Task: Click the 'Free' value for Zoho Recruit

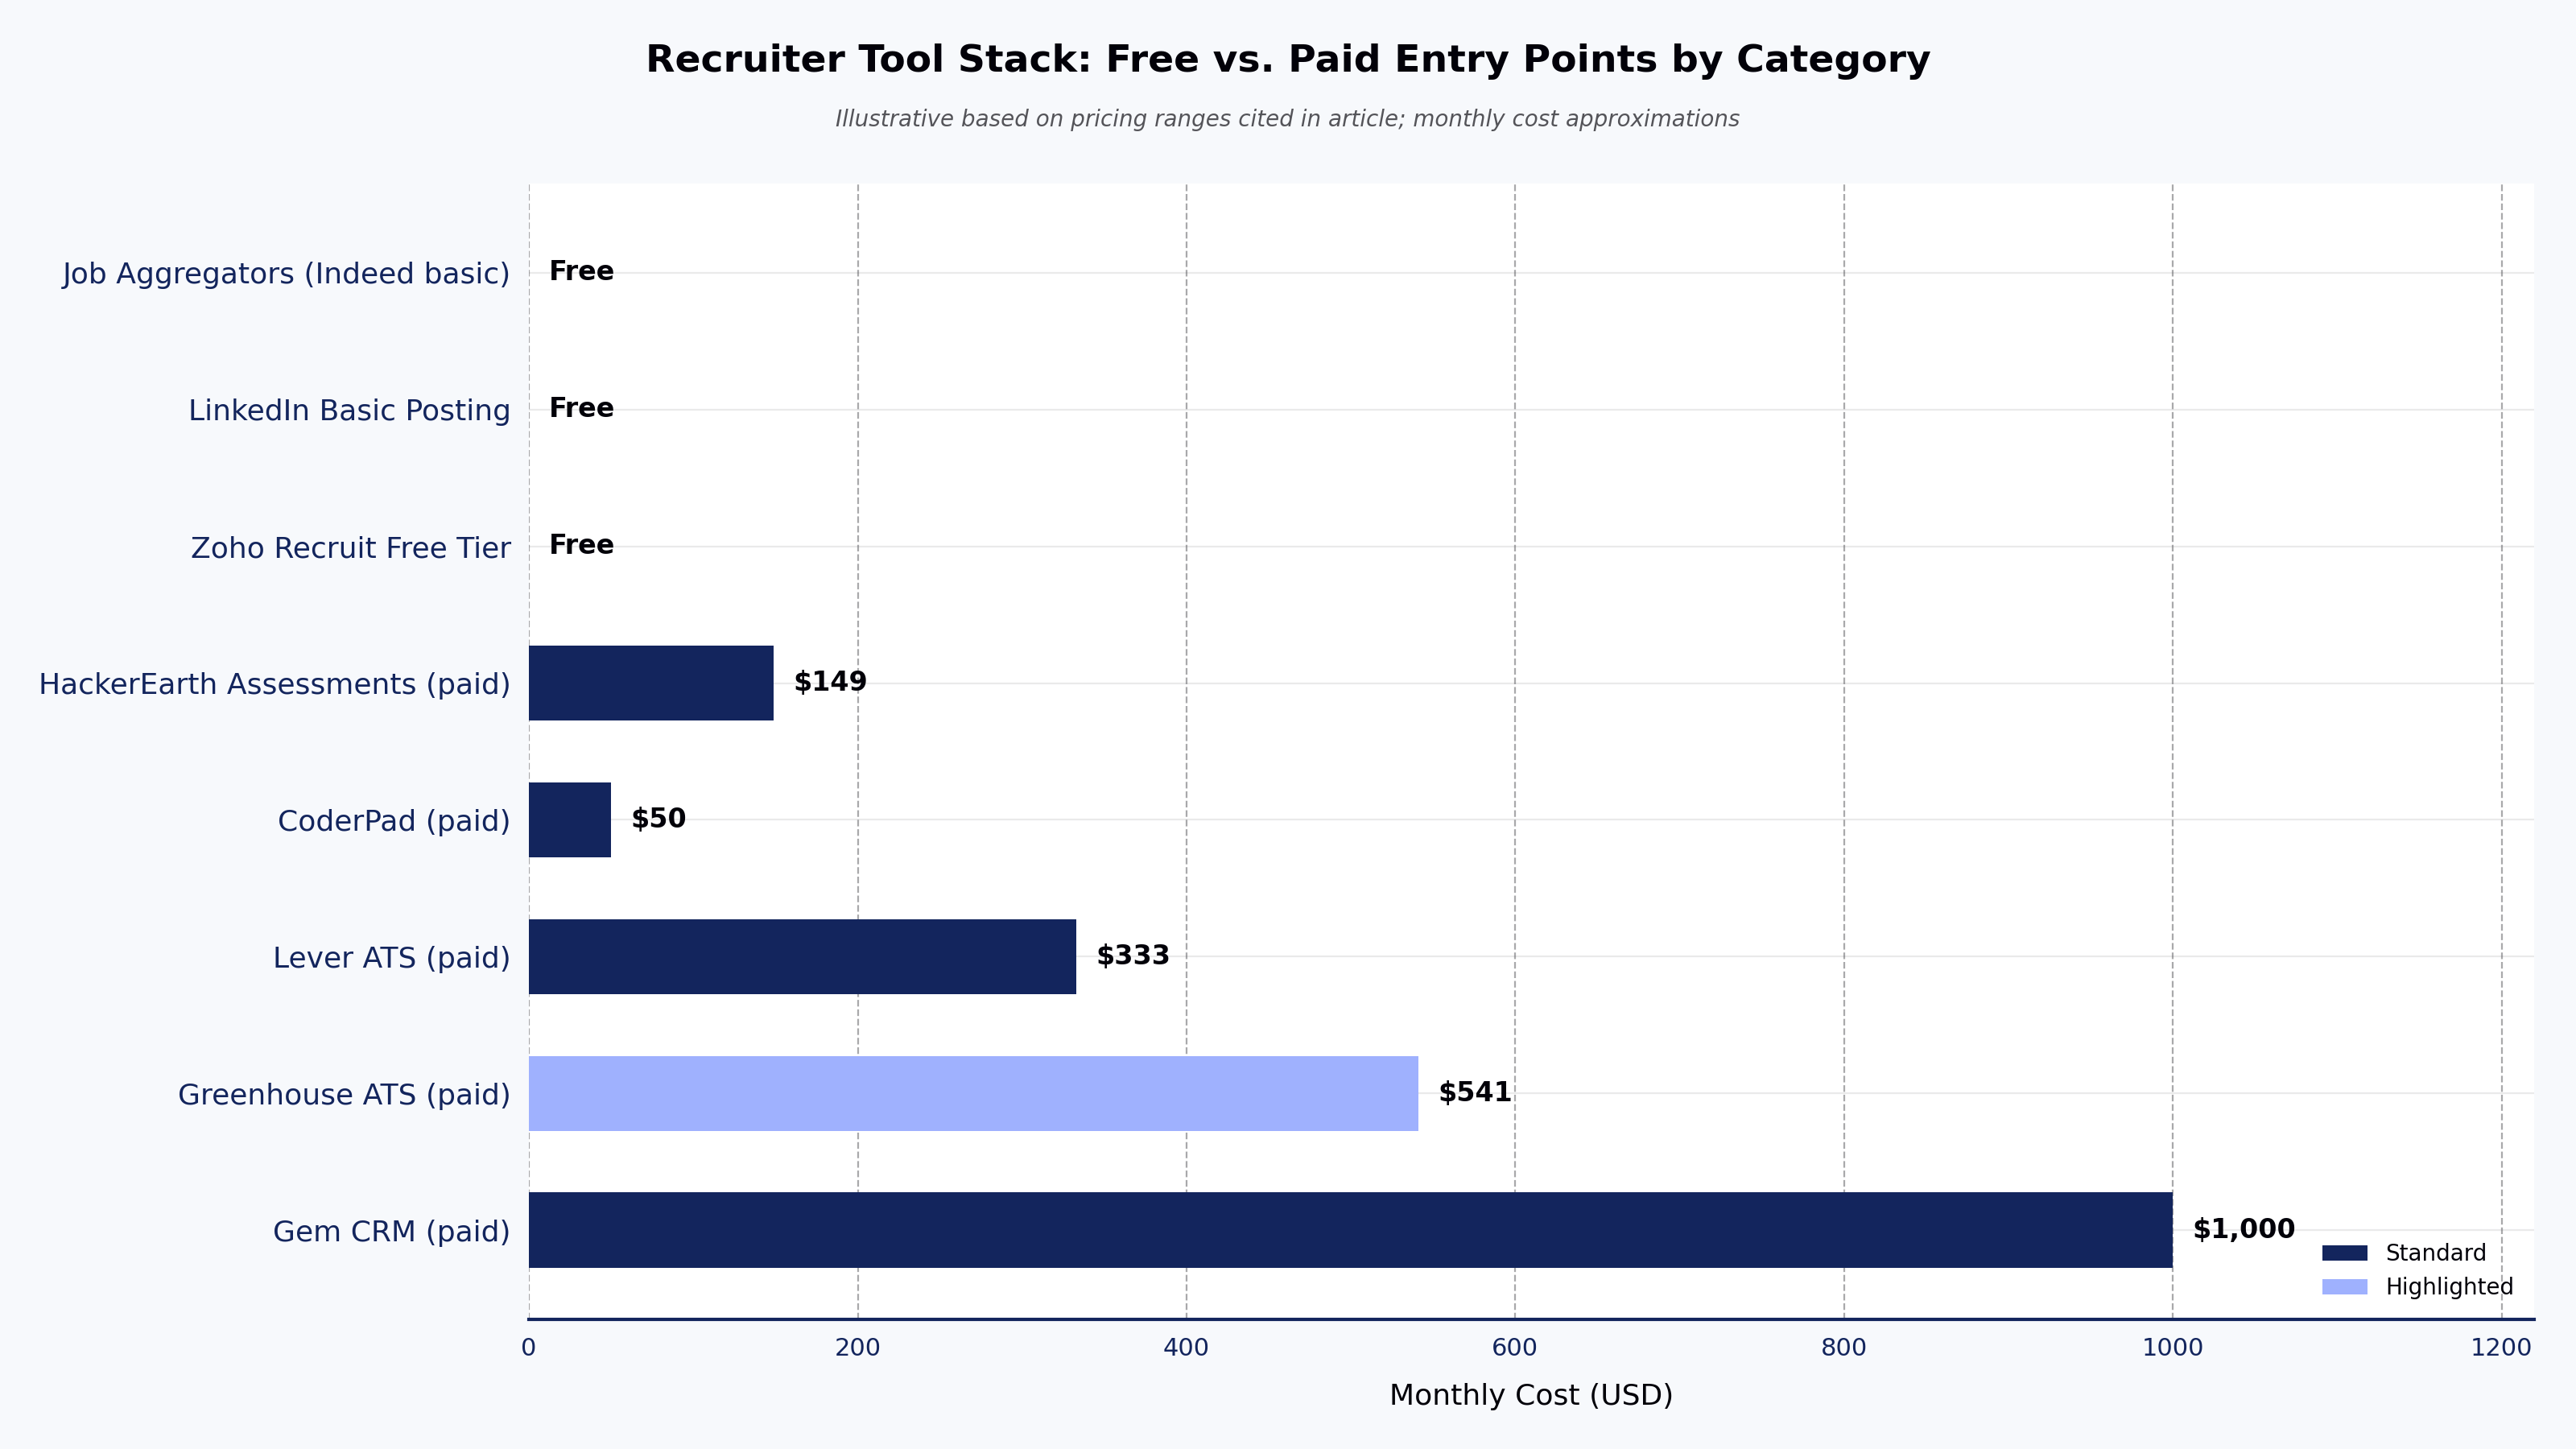Action: [581, 545]
